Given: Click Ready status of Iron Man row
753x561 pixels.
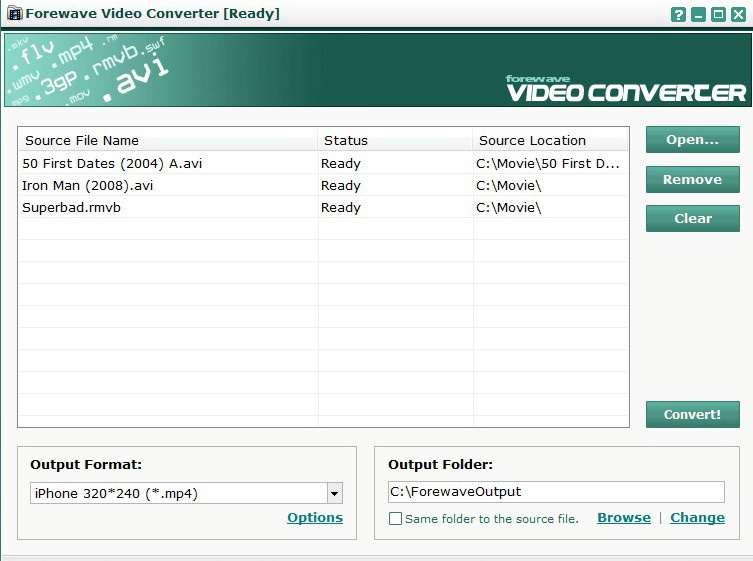Looking at the screenshot, I should pos(340,185).
